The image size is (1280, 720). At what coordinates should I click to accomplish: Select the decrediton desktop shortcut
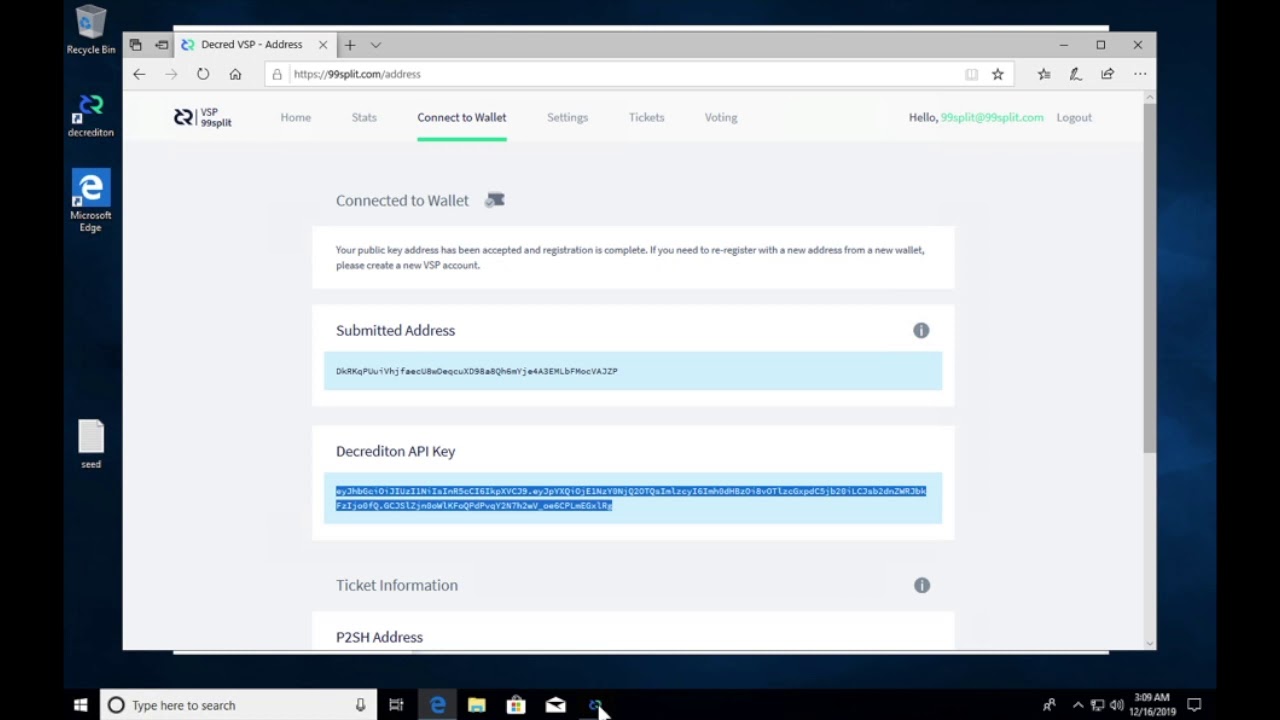point(91,116)
